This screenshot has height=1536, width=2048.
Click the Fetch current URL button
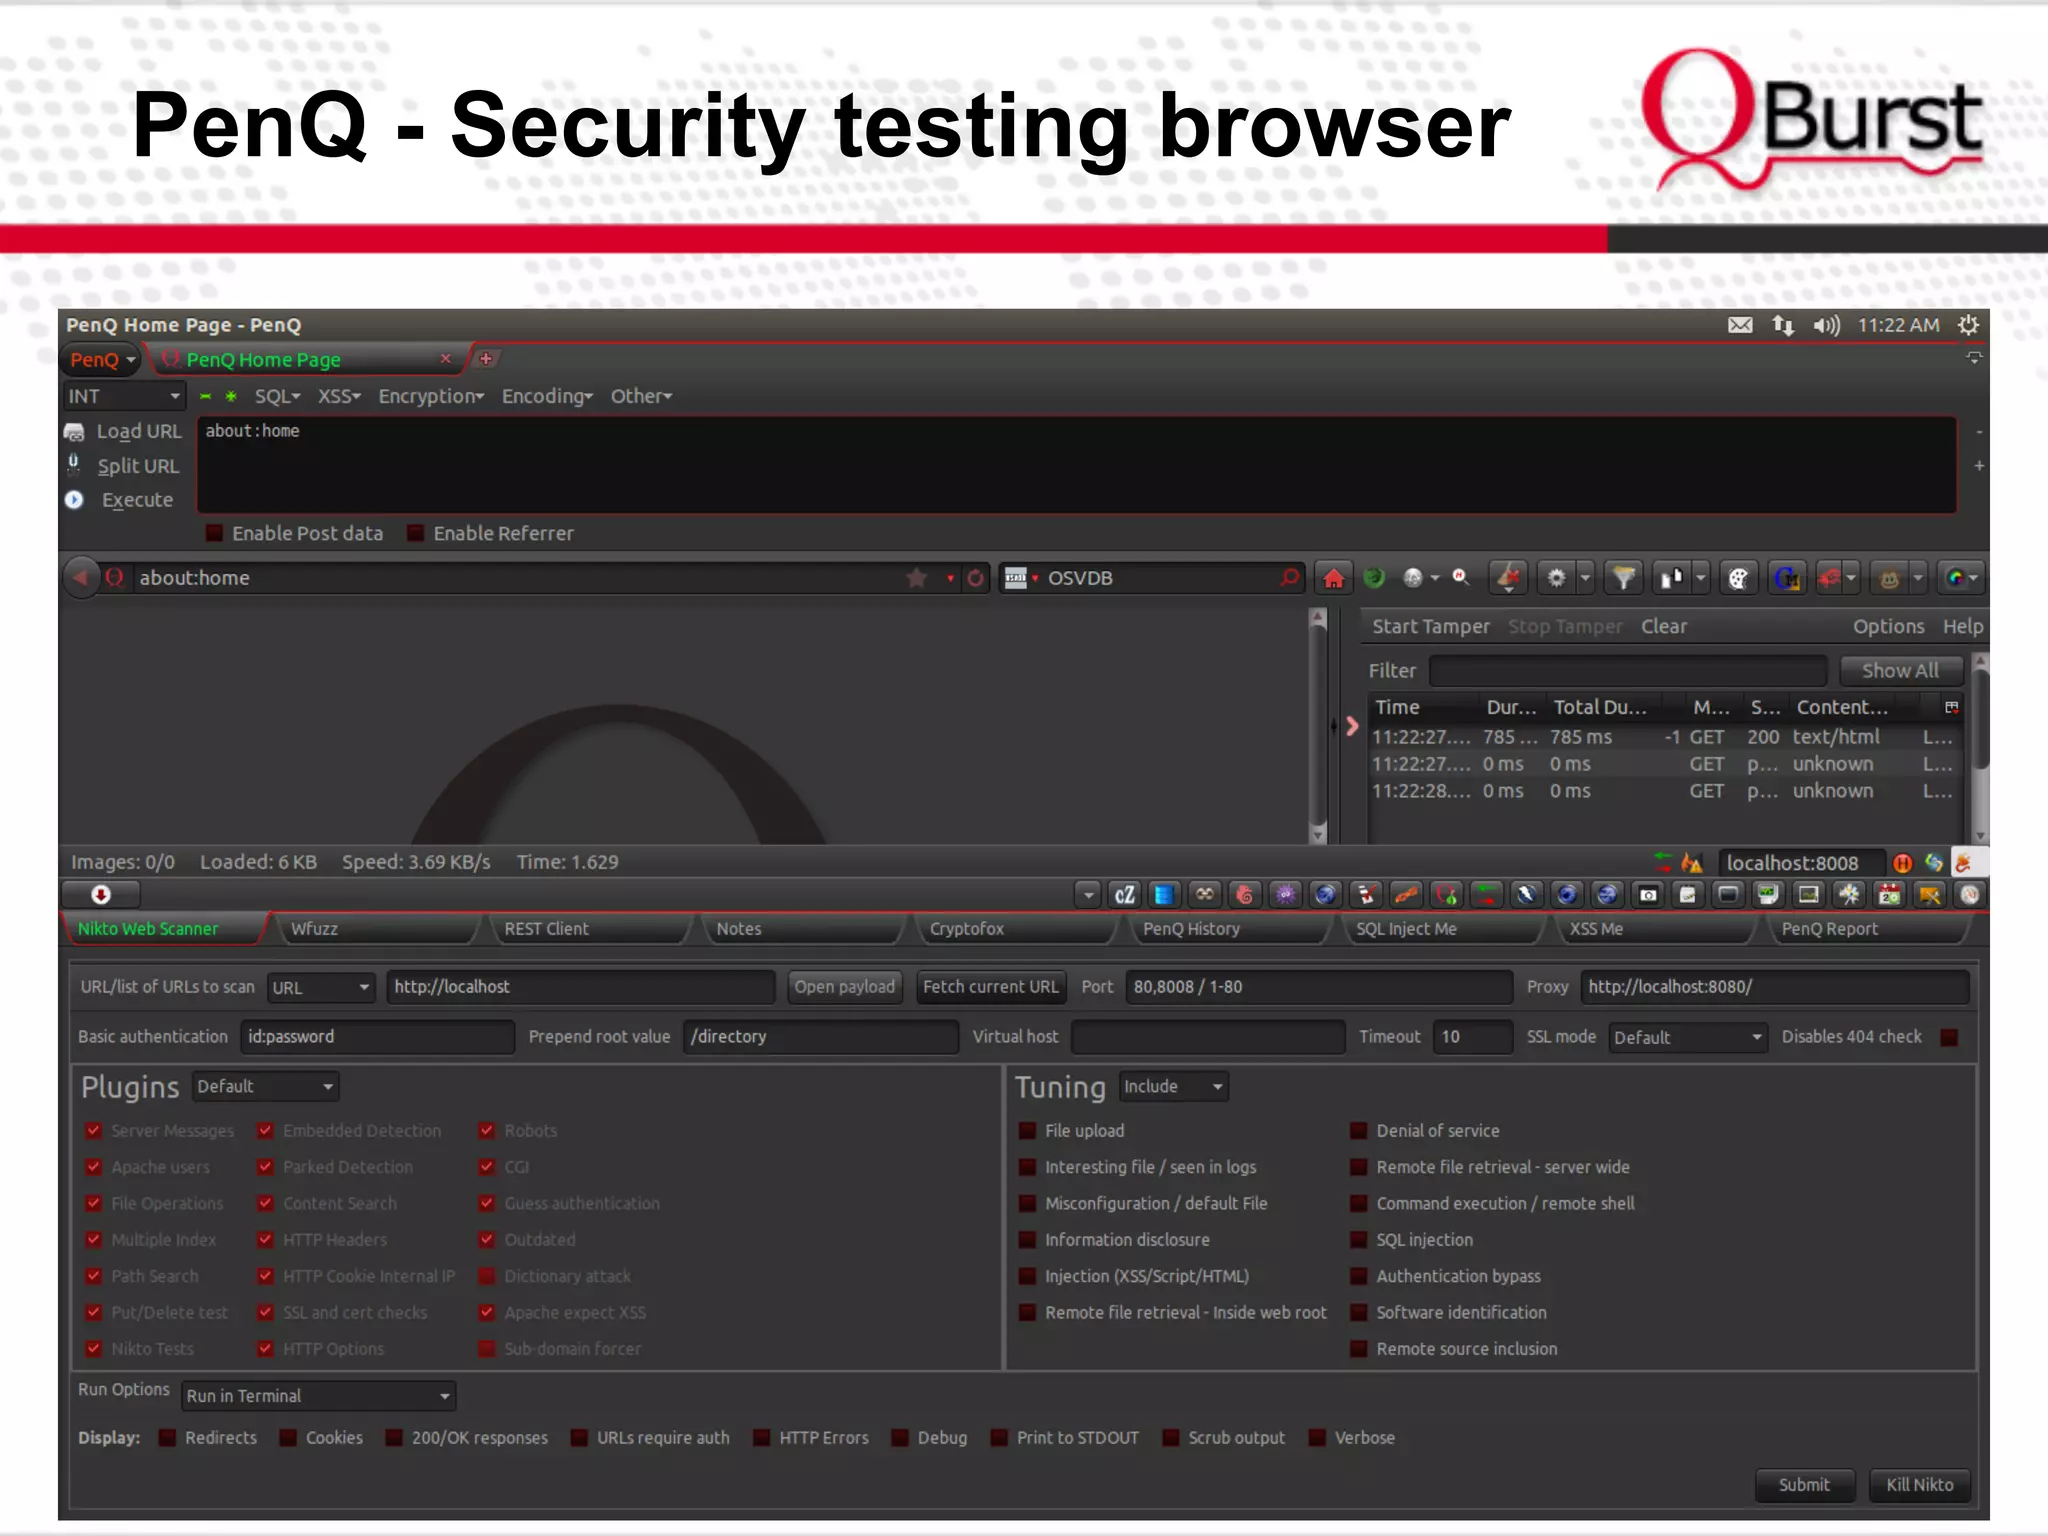(x=991, y=987)
